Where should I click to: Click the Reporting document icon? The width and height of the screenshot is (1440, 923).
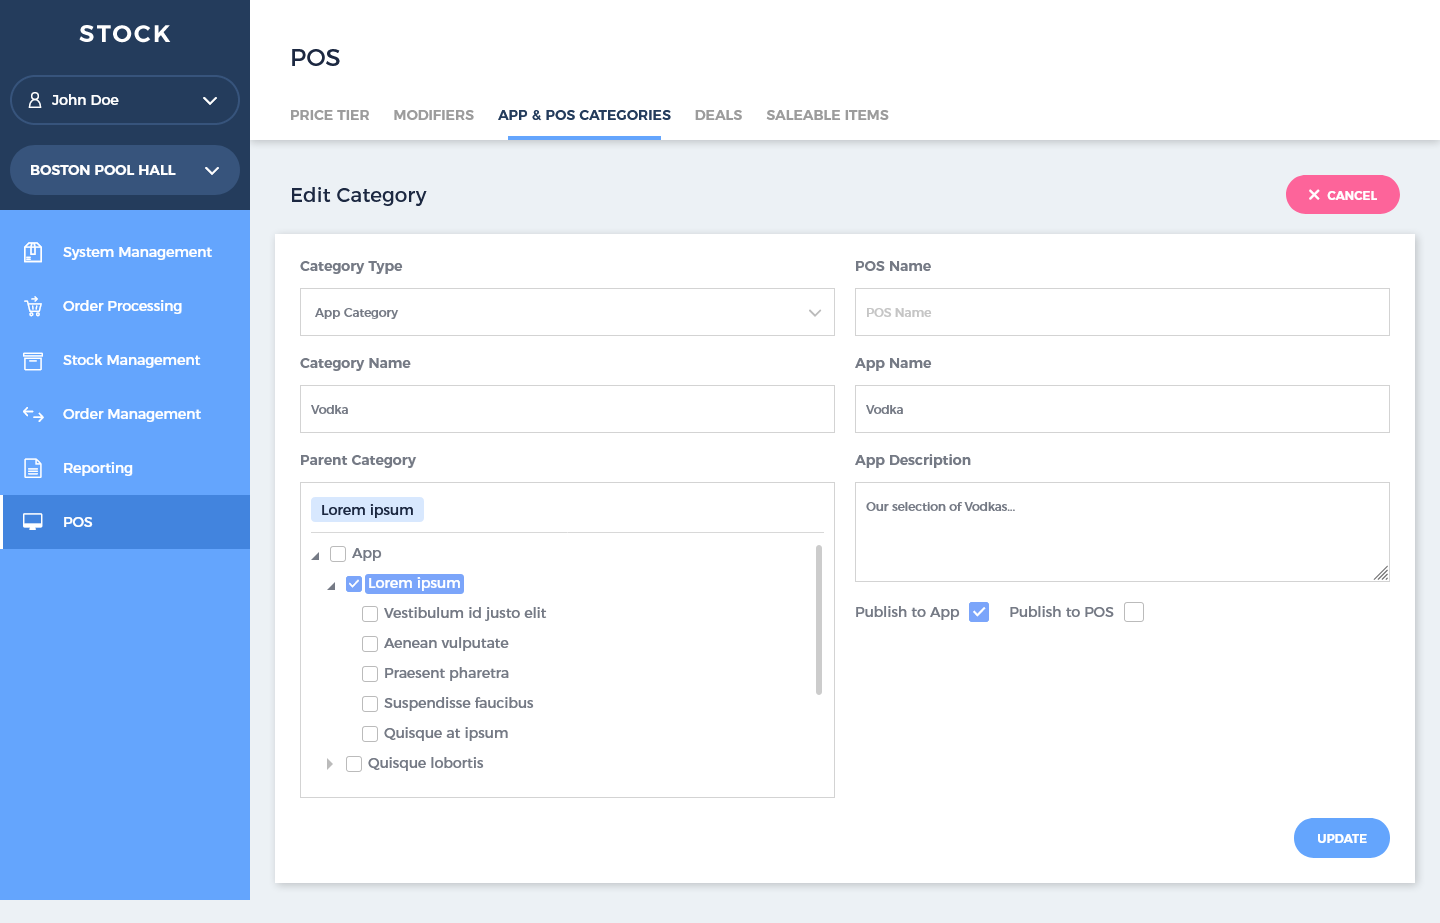pyautogui.click(x=33, y=468)
